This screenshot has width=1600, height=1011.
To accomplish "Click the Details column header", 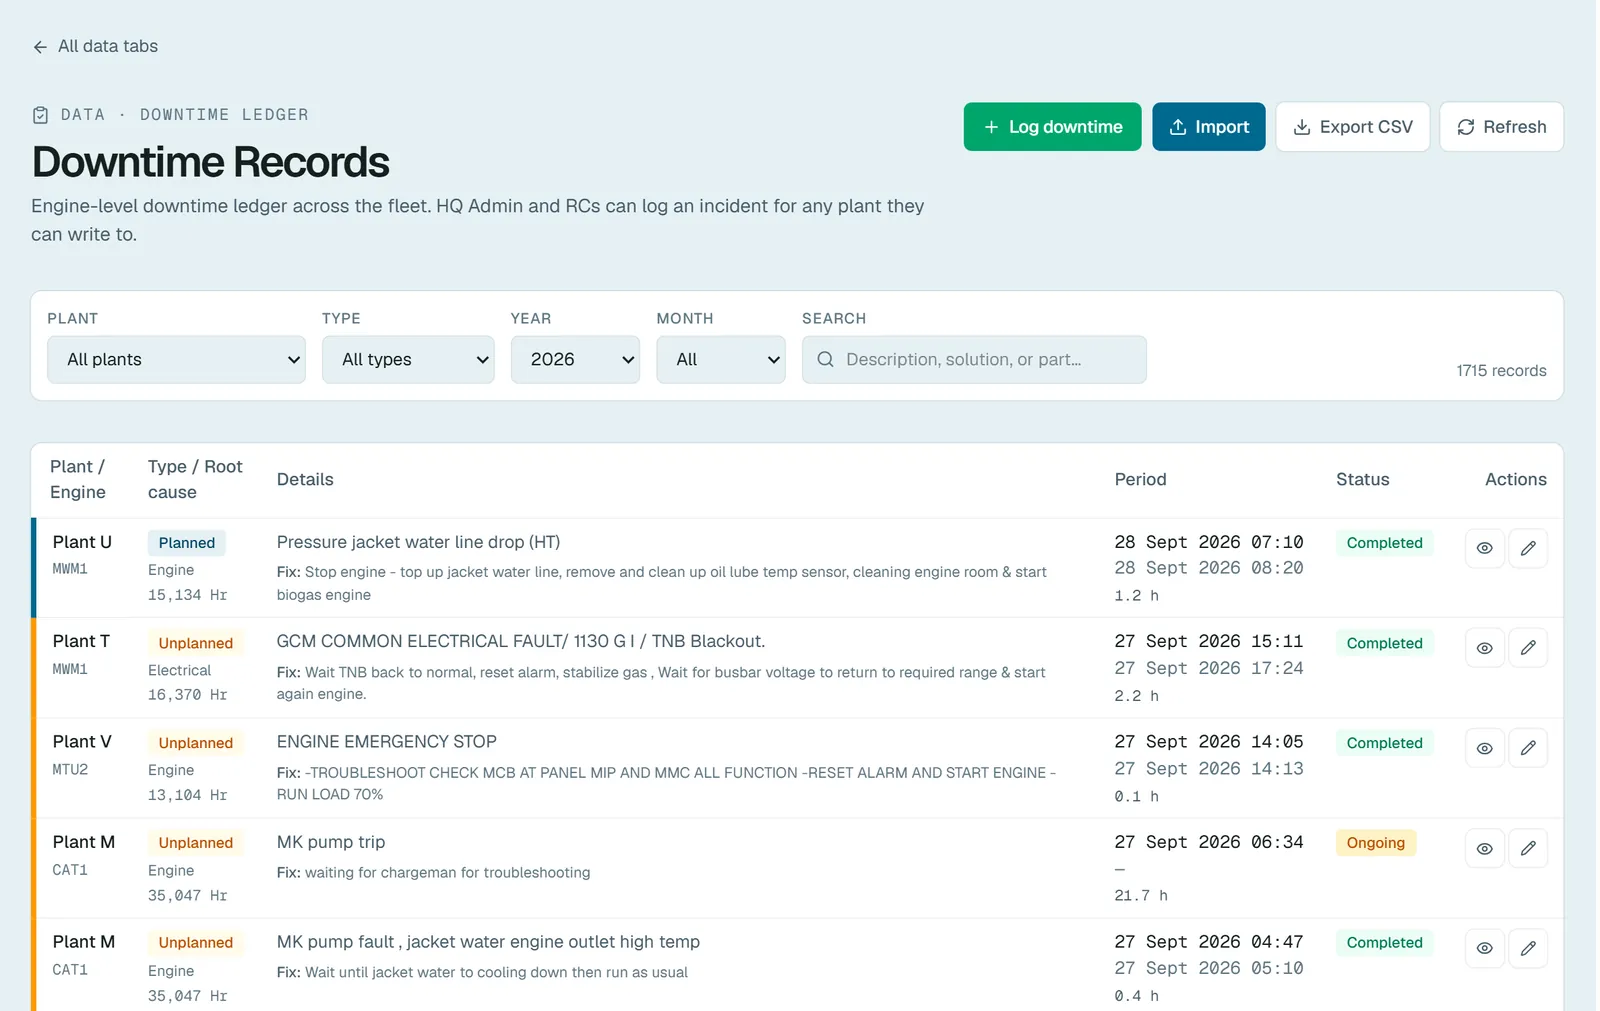I will (x=305, y=479).
